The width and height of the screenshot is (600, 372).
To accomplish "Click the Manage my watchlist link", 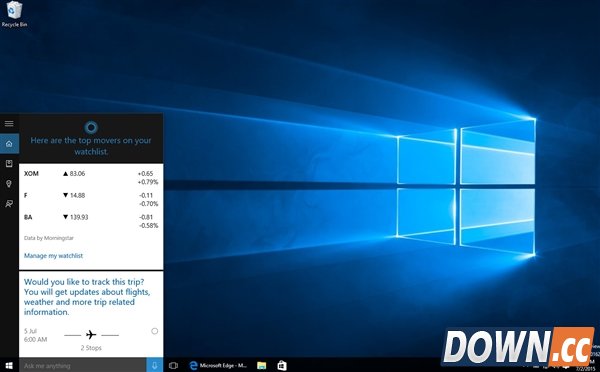I will click(x=53, y=256).
